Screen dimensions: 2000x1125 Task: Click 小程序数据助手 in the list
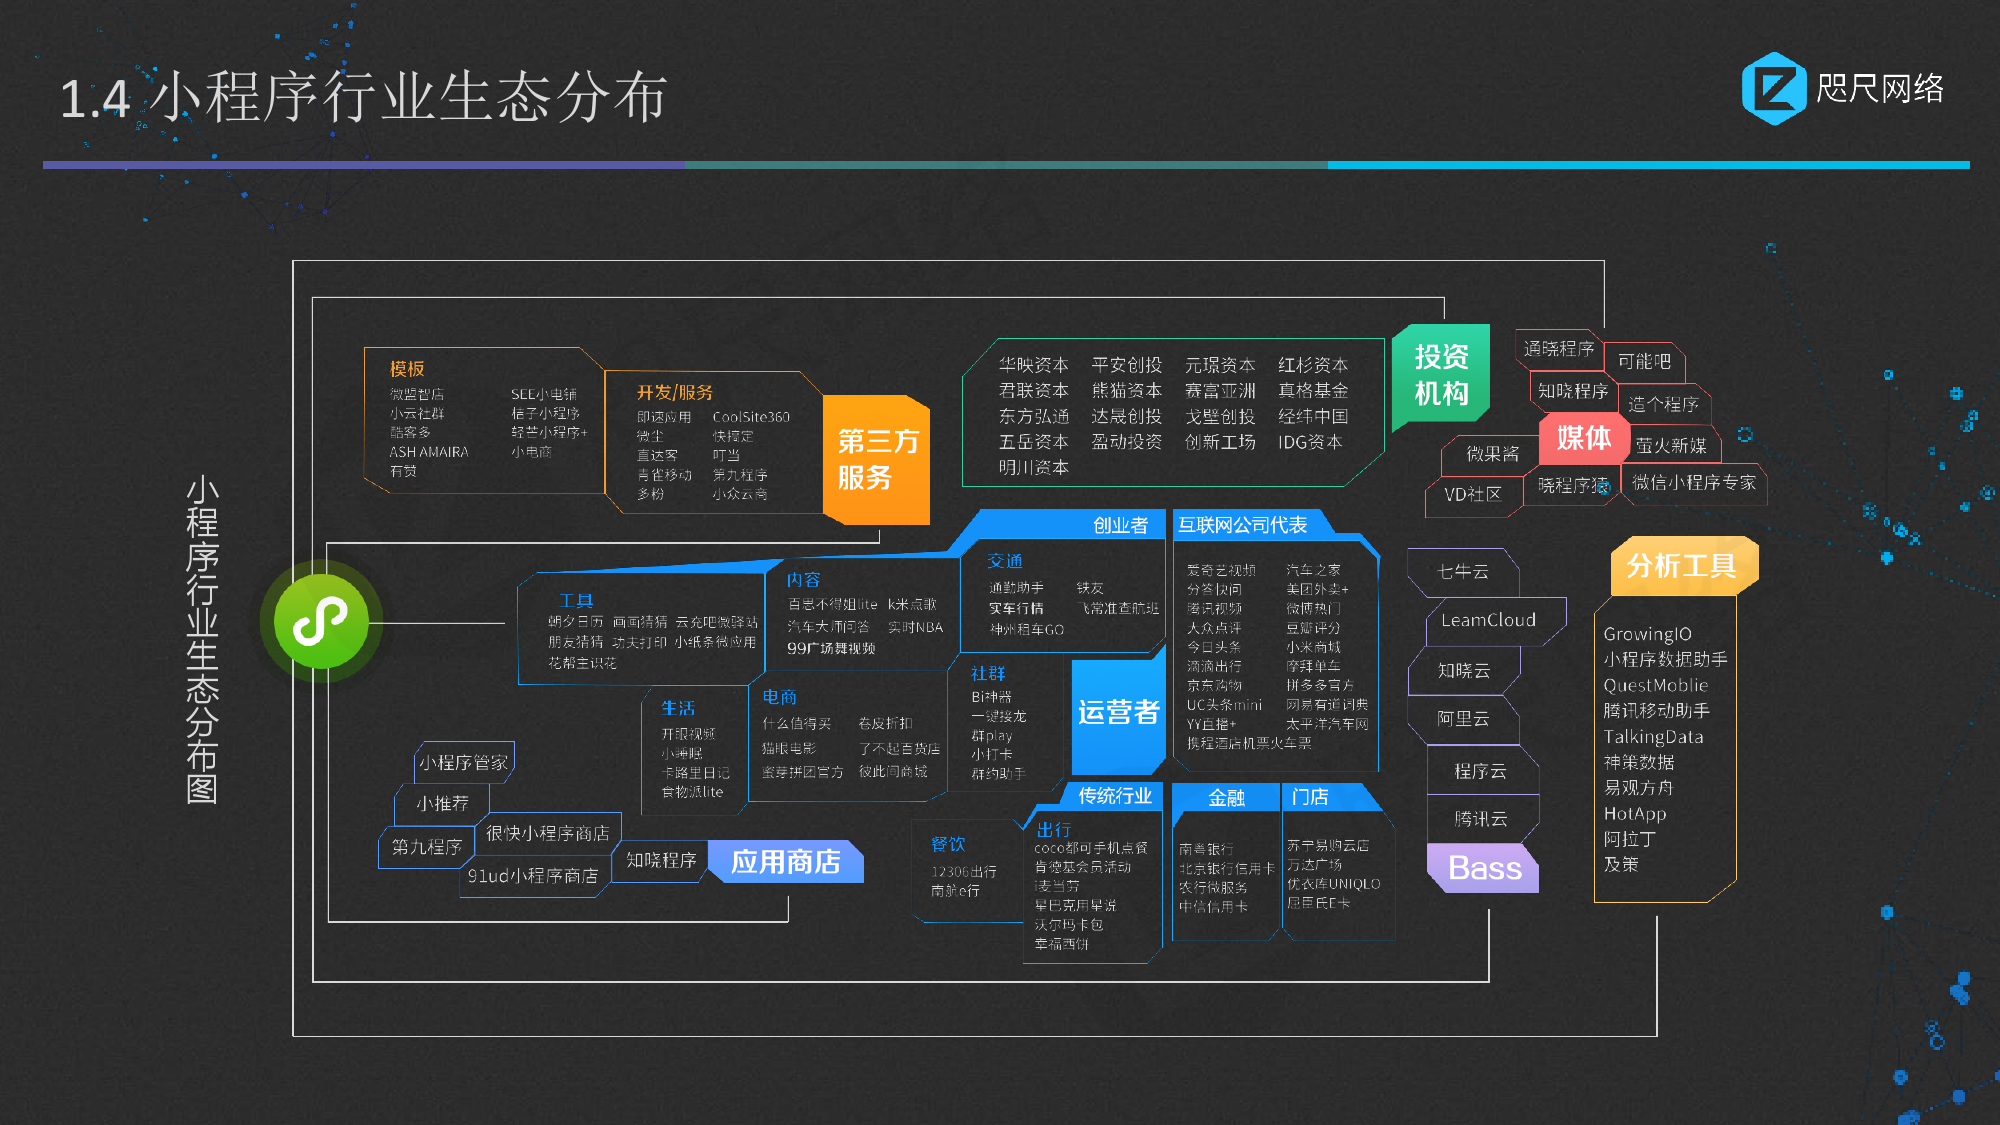pyautogui.click(x=1665, y=660)
